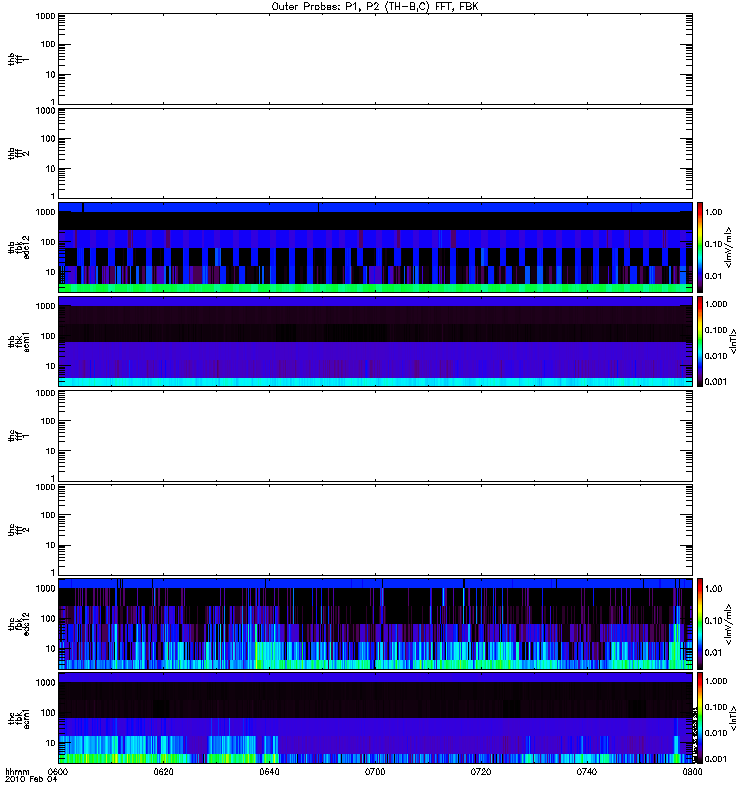Click the plot title "Outer Probes: P1, P2 (TH-B,C) FFT, FBK"
This screenshot has height=800, width=750.
click(374, 7)
